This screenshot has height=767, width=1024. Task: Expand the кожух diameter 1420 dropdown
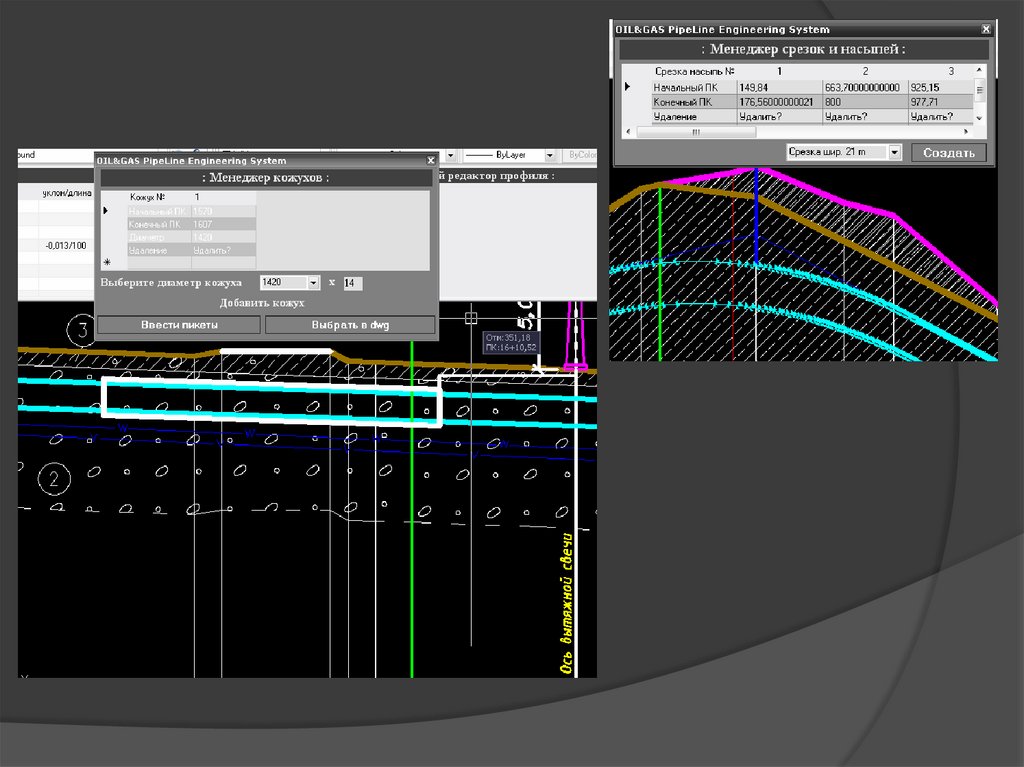pos(313,283)
